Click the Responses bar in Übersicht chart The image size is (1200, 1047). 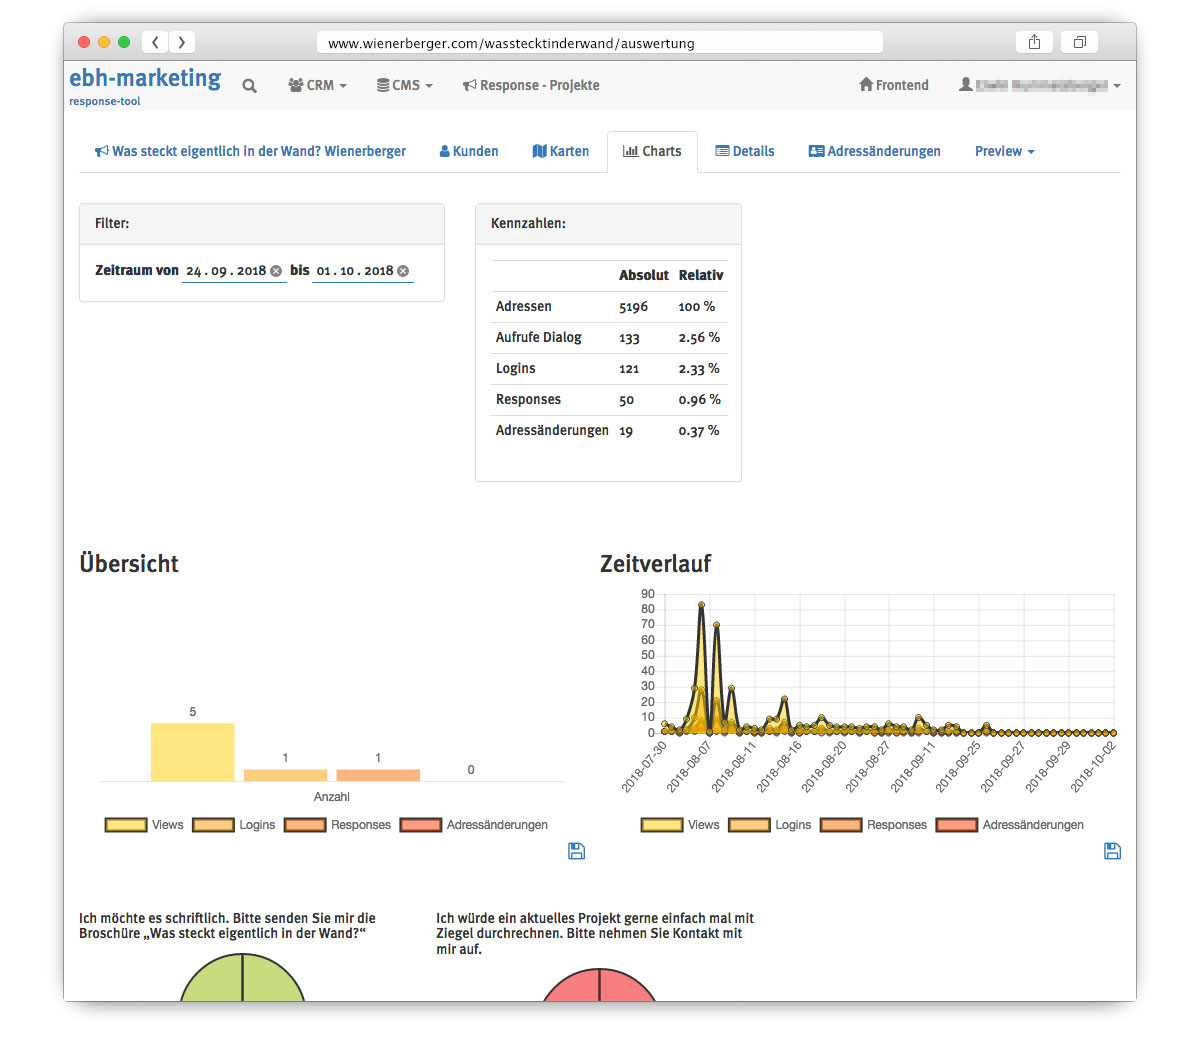point(378,775)
